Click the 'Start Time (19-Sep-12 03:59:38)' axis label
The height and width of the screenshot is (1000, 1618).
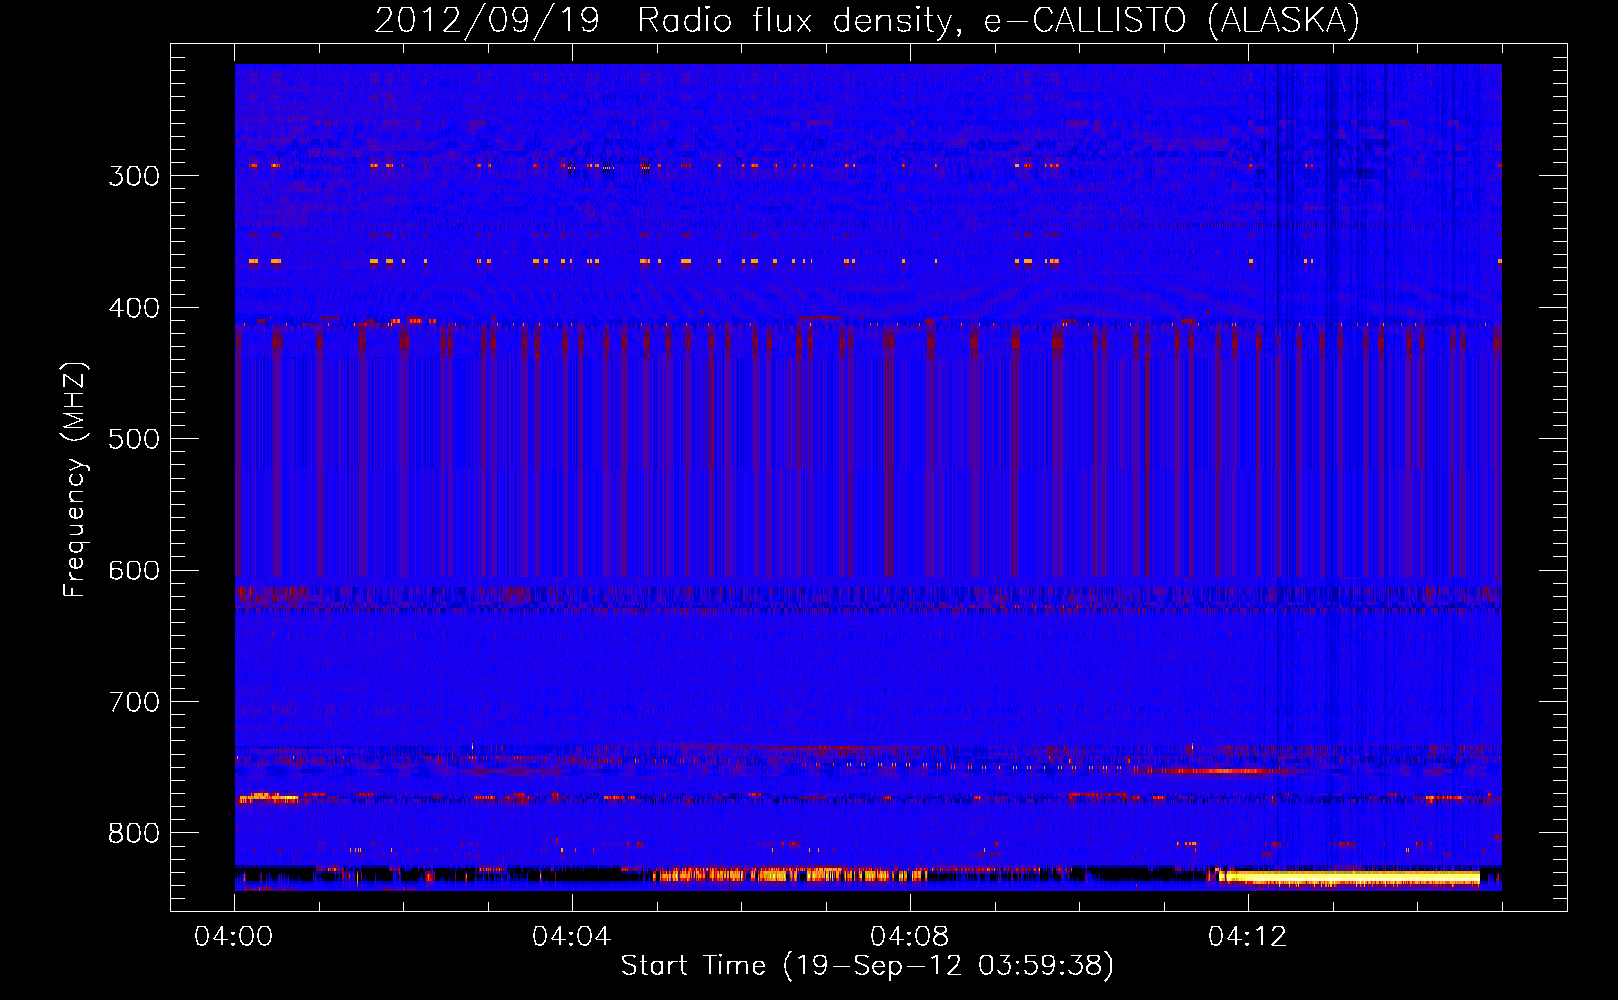[867, 966]
